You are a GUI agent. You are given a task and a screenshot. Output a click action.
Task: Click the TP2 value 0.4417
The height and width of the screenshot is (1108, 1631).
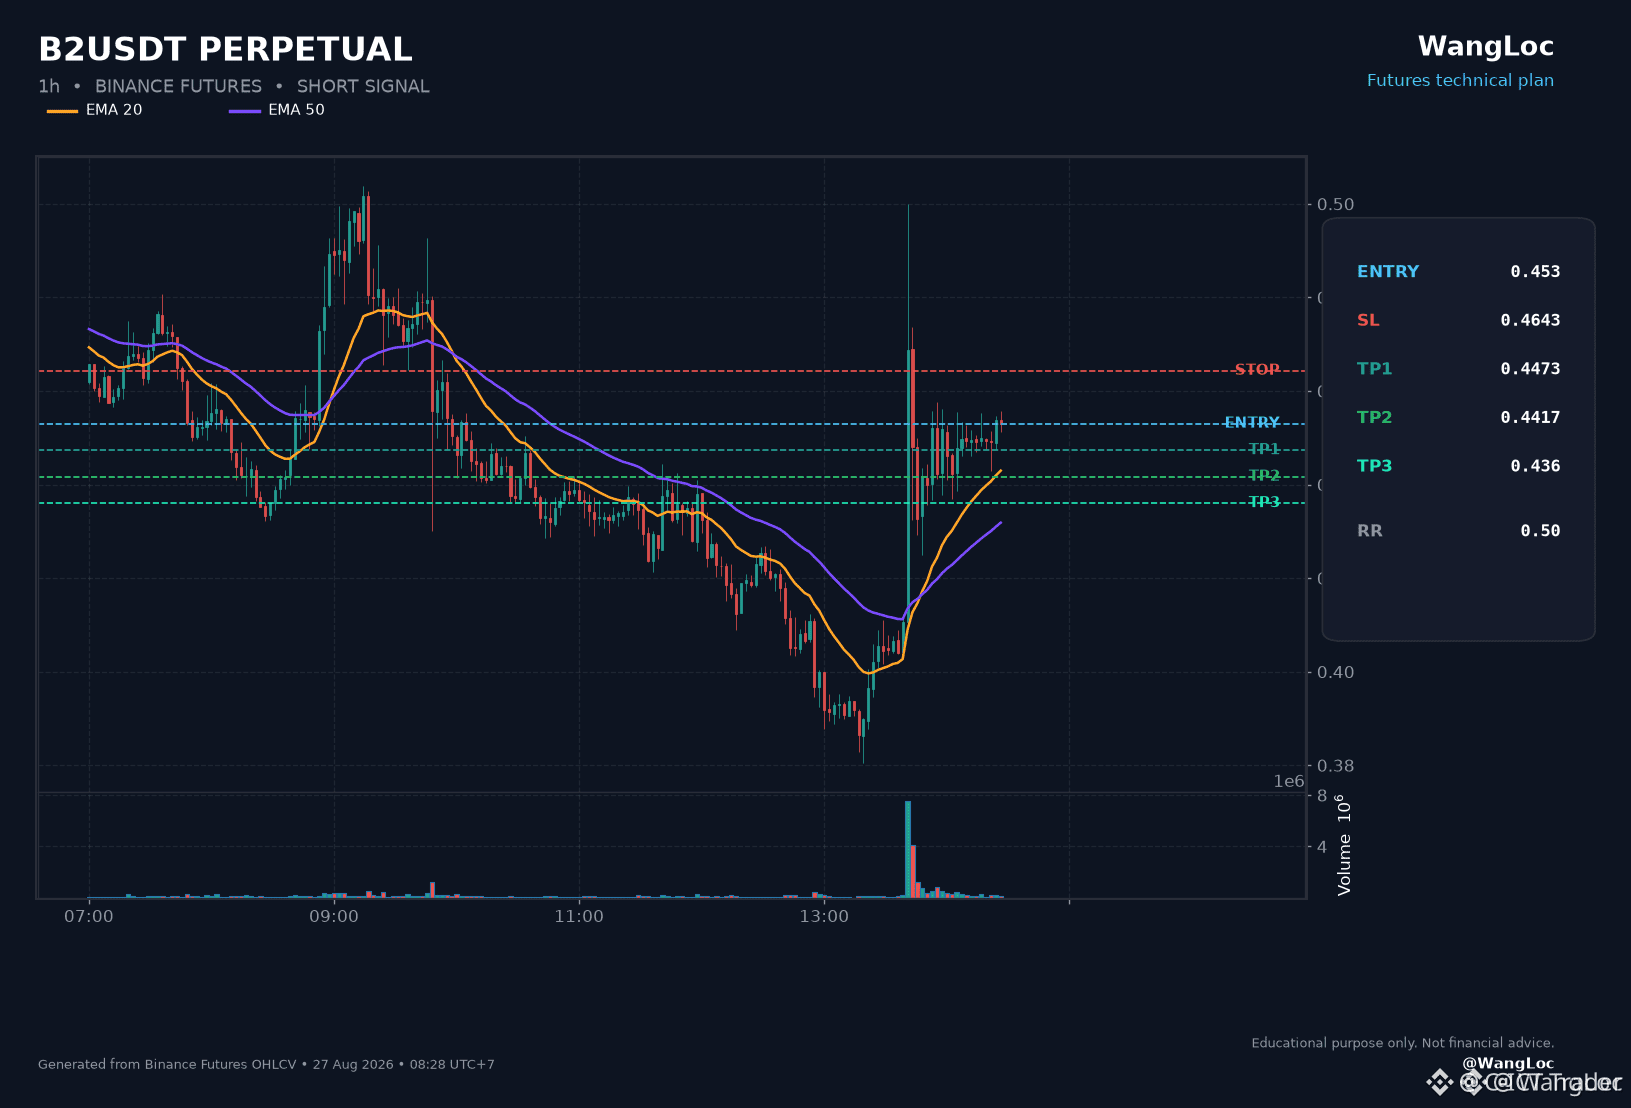pos(1530,417)
